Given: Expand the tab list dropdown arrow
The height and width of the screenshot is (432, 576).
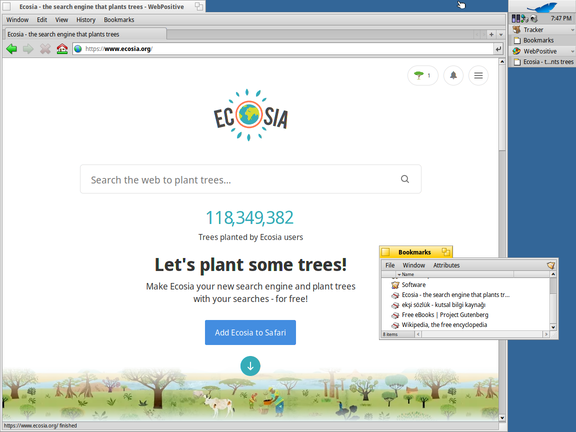Looking at the screenshot, I should tap(501, 34).
